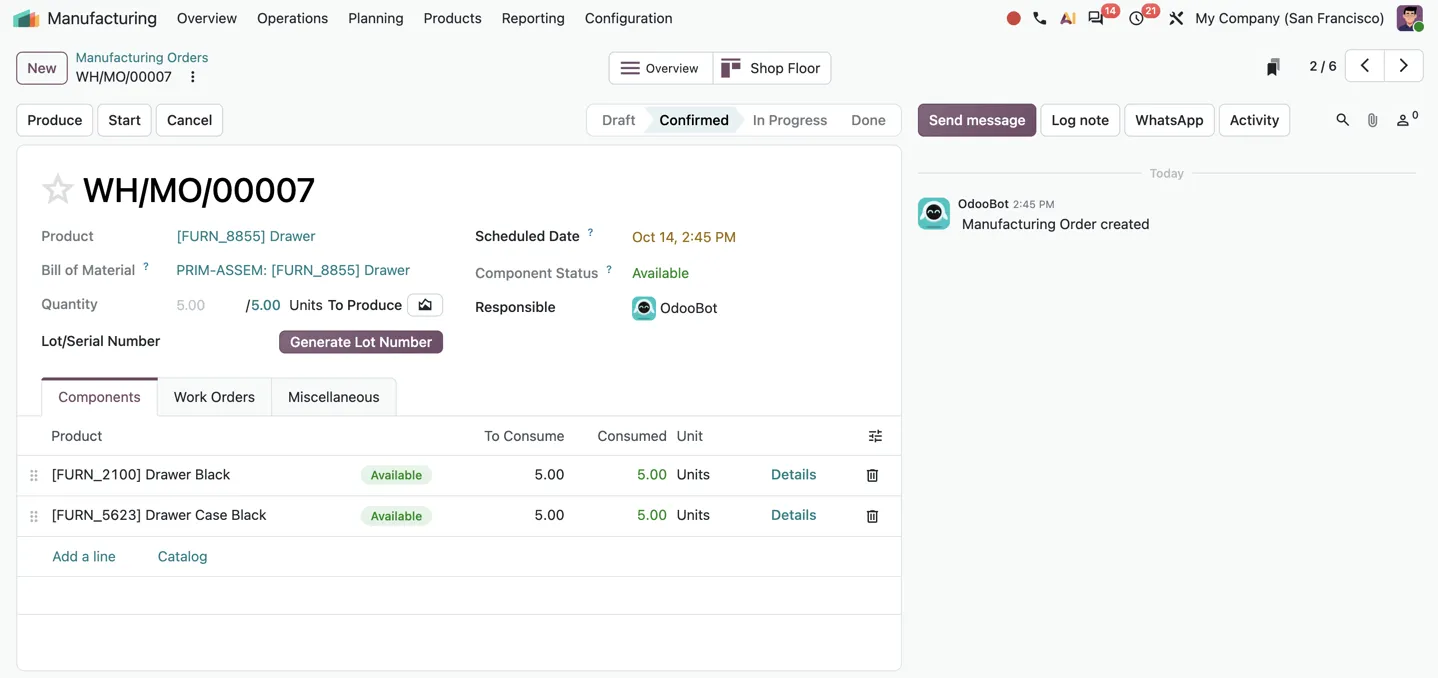Open the debug tools wrench icon
Viewport: 1438px width, 678px height.
[1176, 18]
